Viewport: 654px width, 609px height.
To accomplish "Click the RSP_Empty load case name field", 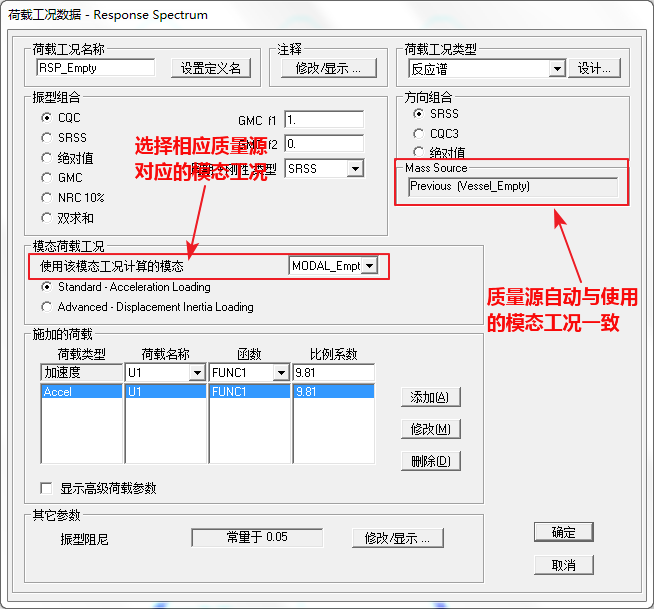I will pos(95,68).
